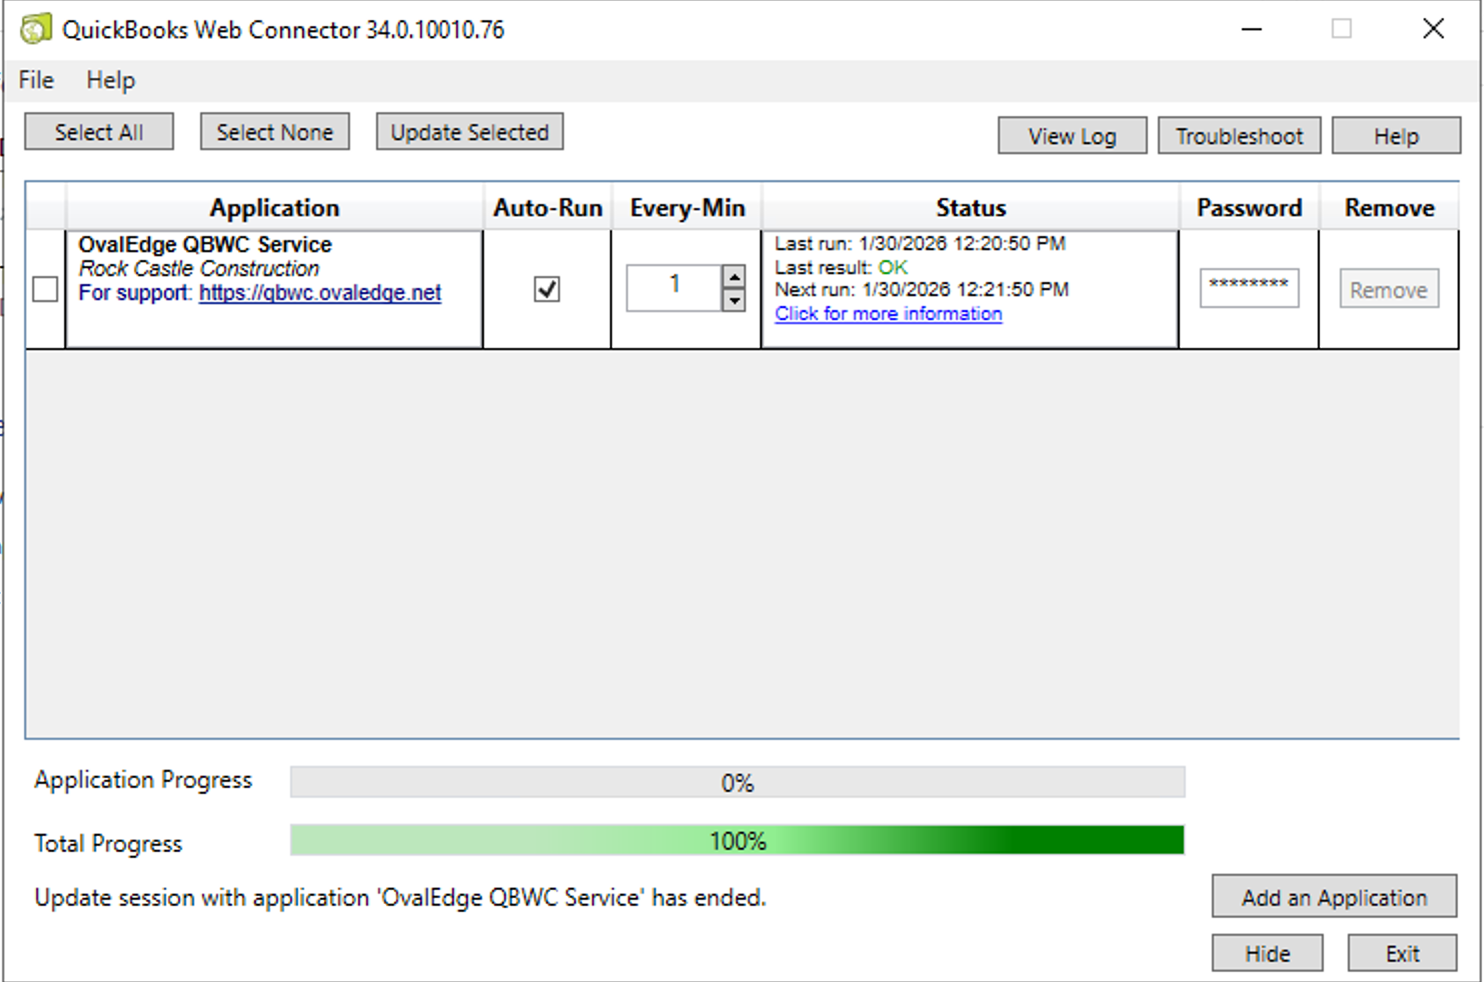Click the Hide button
This screenshot has width=1484, height=982.
pyautogui.click(x=1267, y=954)
